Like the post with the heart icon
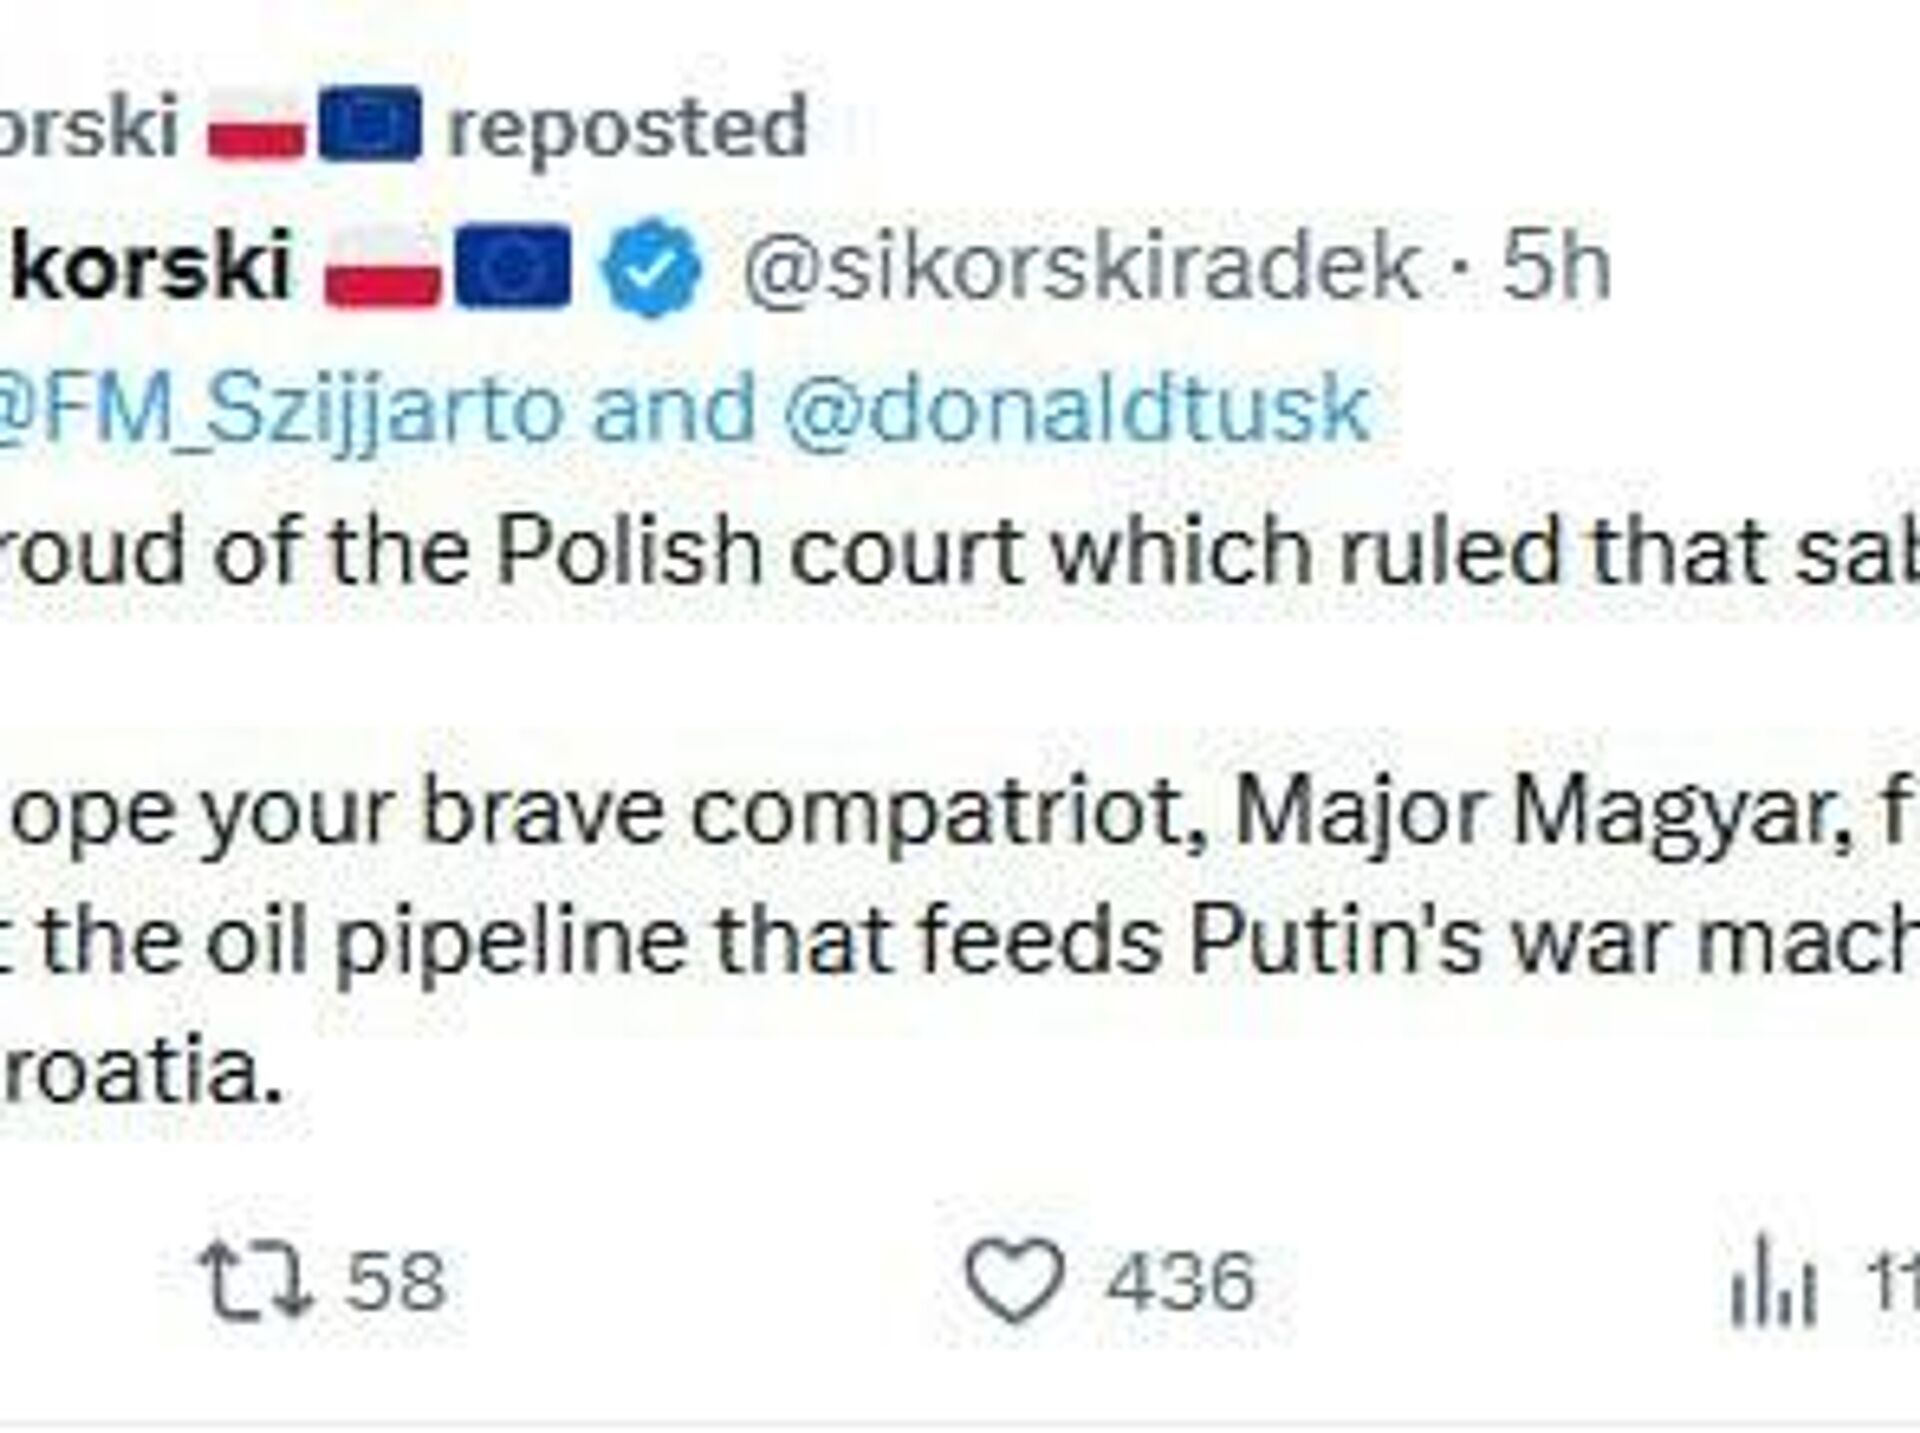This screenshot has width=1920, height=1433. [x=1013, y=1280]
